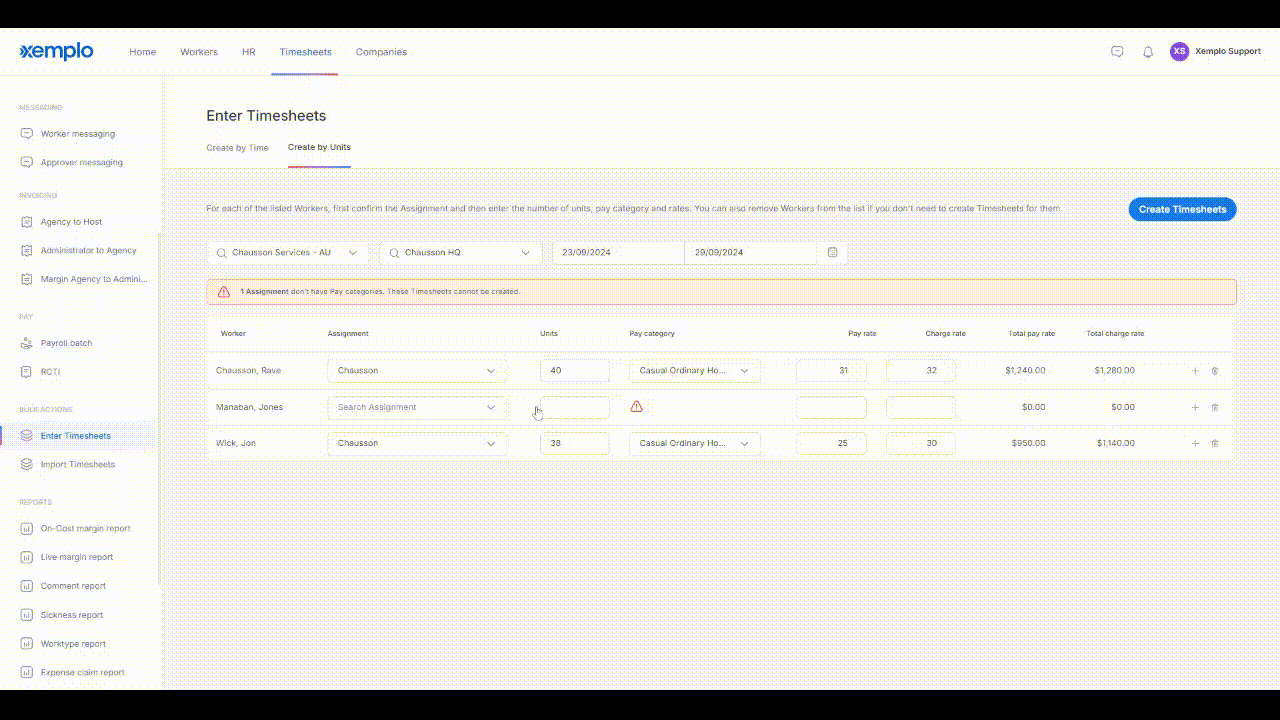Click the $1,240.00 total pay value

point(1026,371)
